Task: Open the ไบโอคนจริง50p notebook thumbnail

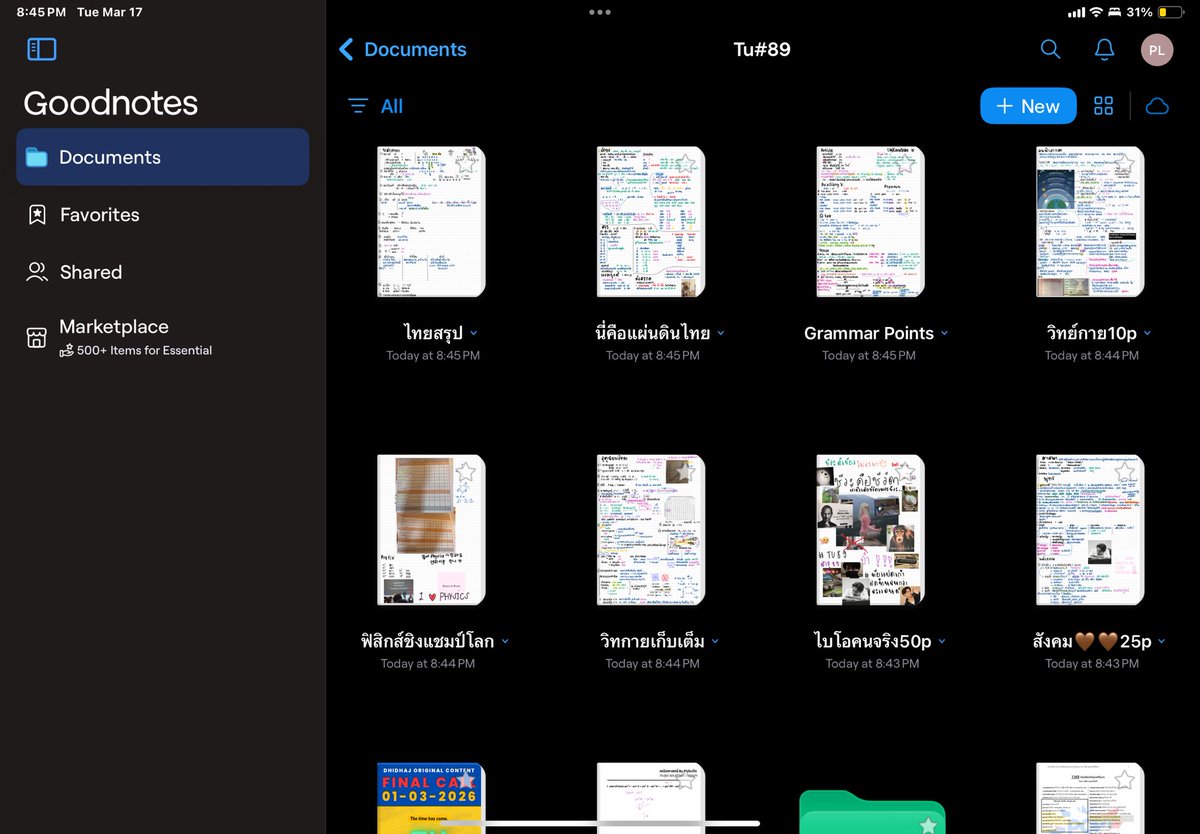Action: pyautogui.click(x=871, y=530)
